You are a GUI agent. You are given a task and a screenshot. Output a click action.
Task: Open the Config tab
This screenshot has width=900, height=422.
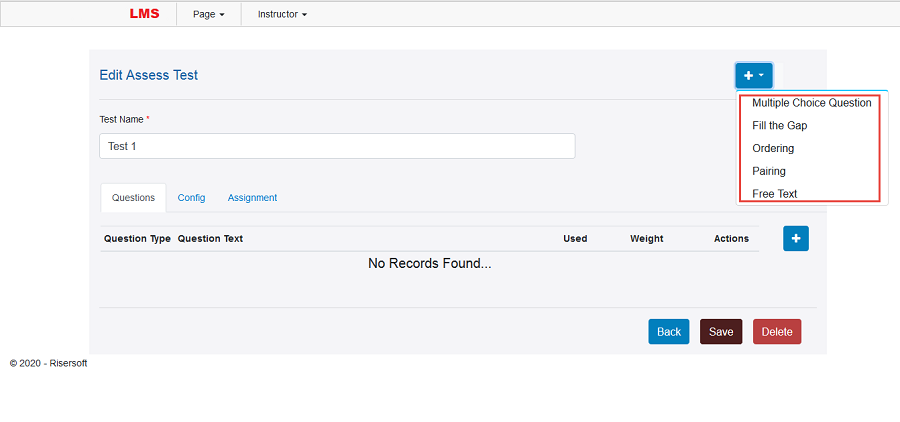[191, 198]
